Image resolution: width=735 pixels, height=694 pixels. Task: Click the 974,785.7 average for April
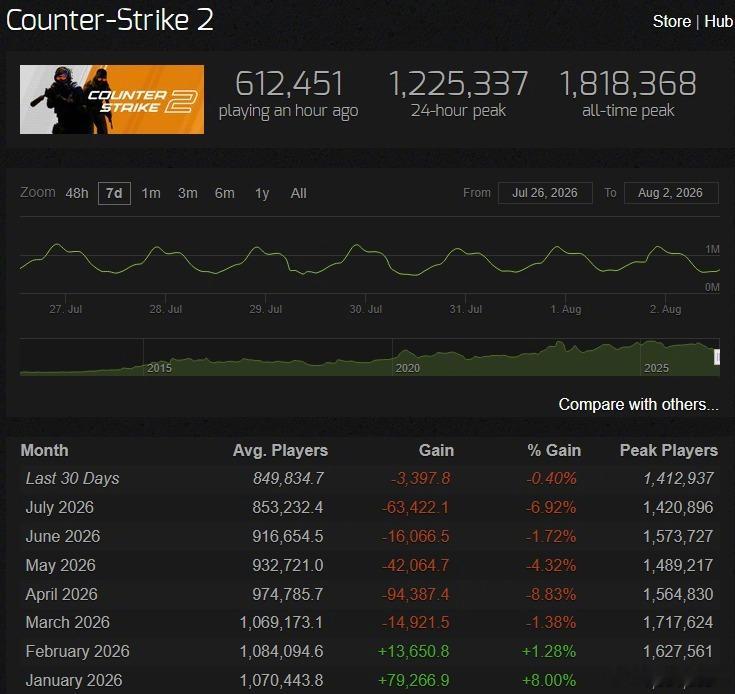click(x=288, y=594)
